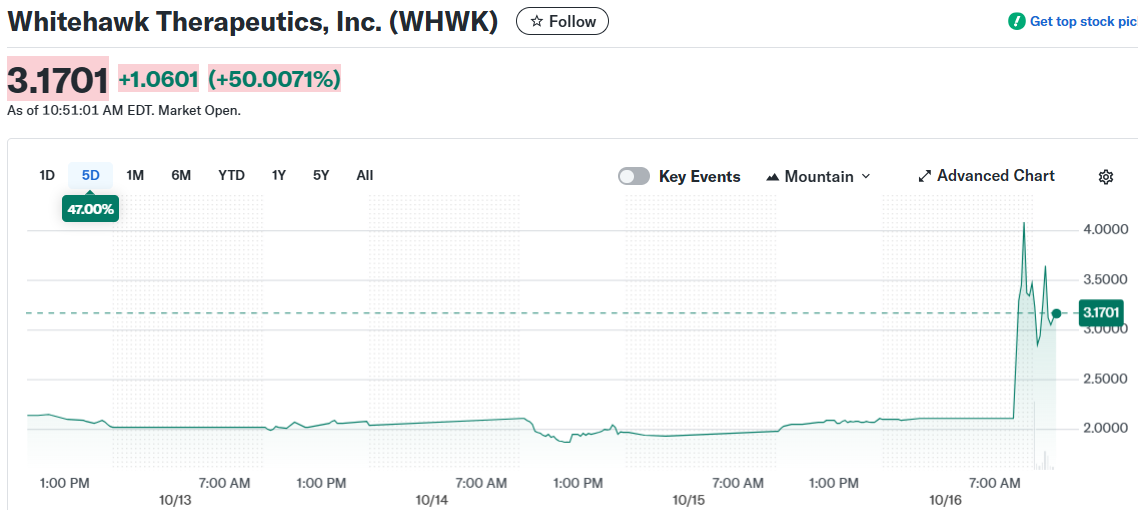
Task: Open Get top stock picks link
Action: 1082,21
